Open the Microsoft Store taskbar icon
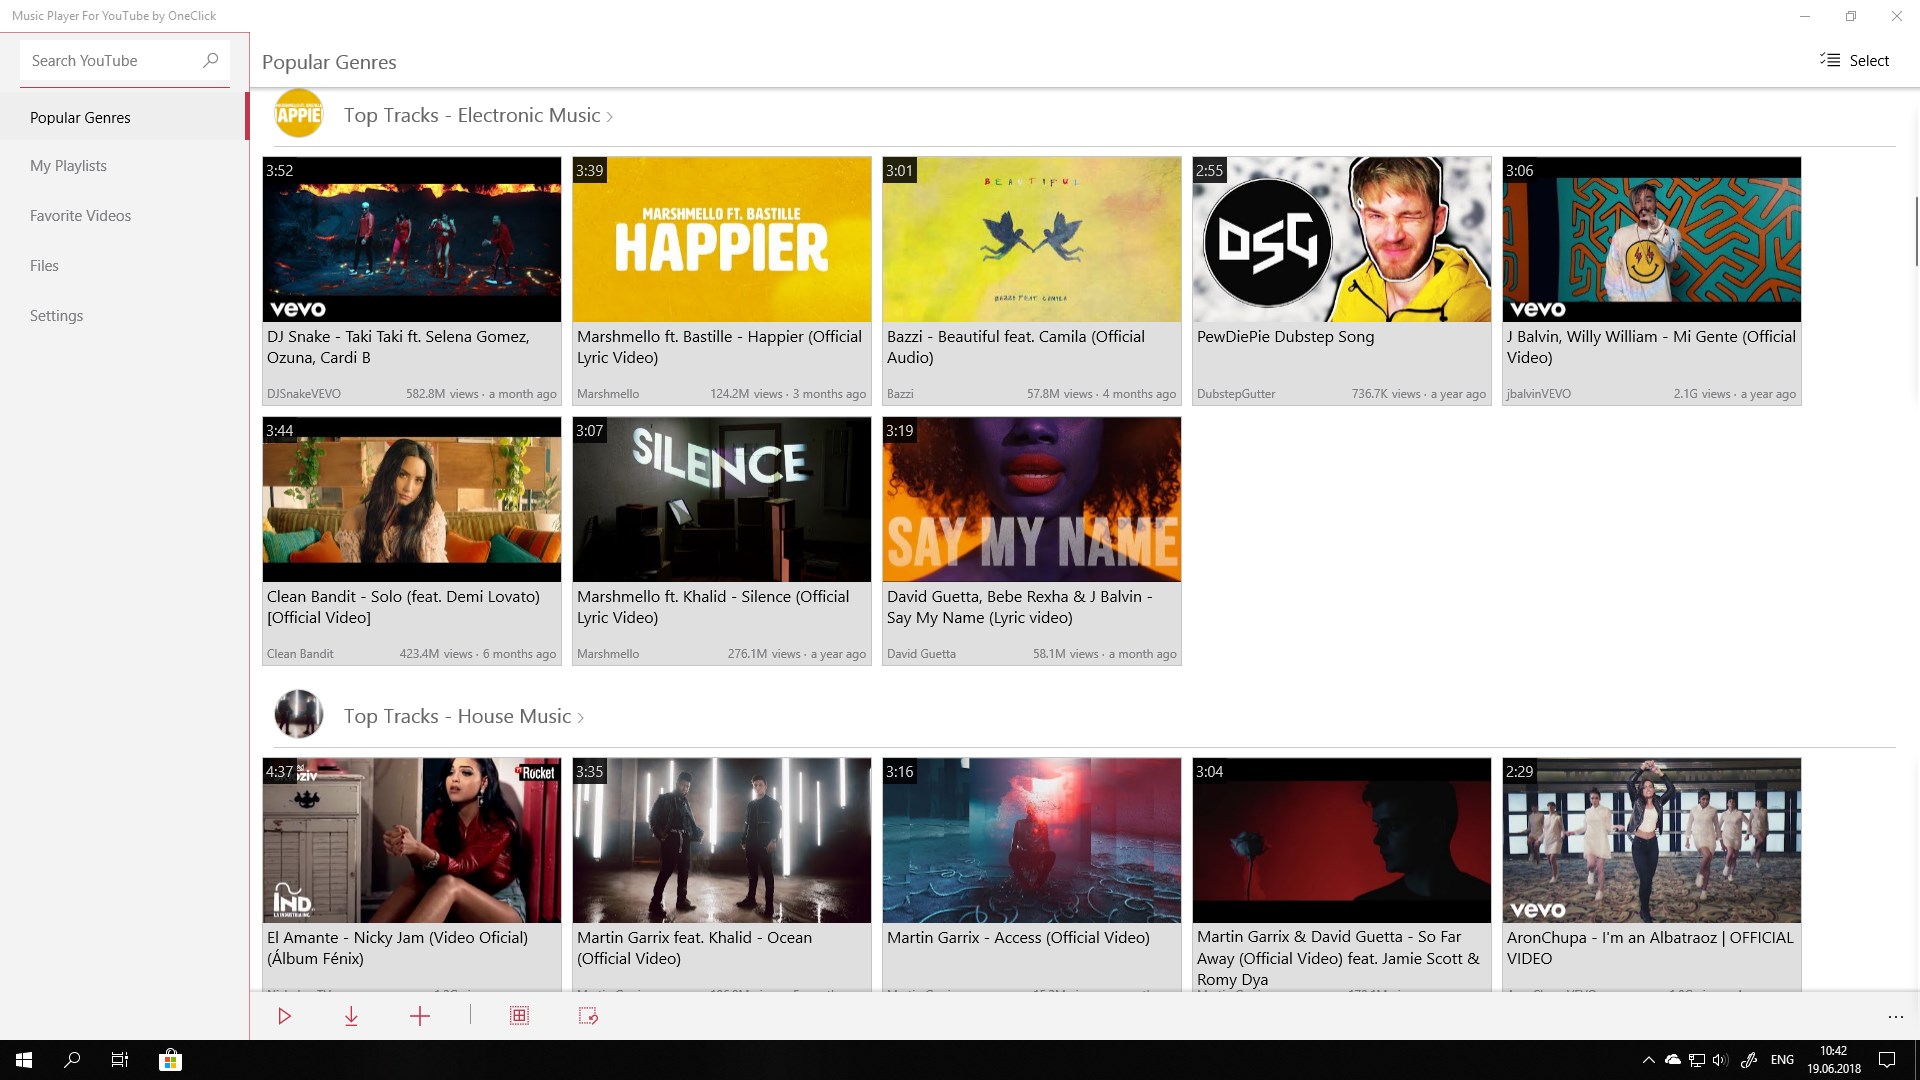This screenshot has height=1080, width=1920. pyautogui.click(x=170, y=1060)
